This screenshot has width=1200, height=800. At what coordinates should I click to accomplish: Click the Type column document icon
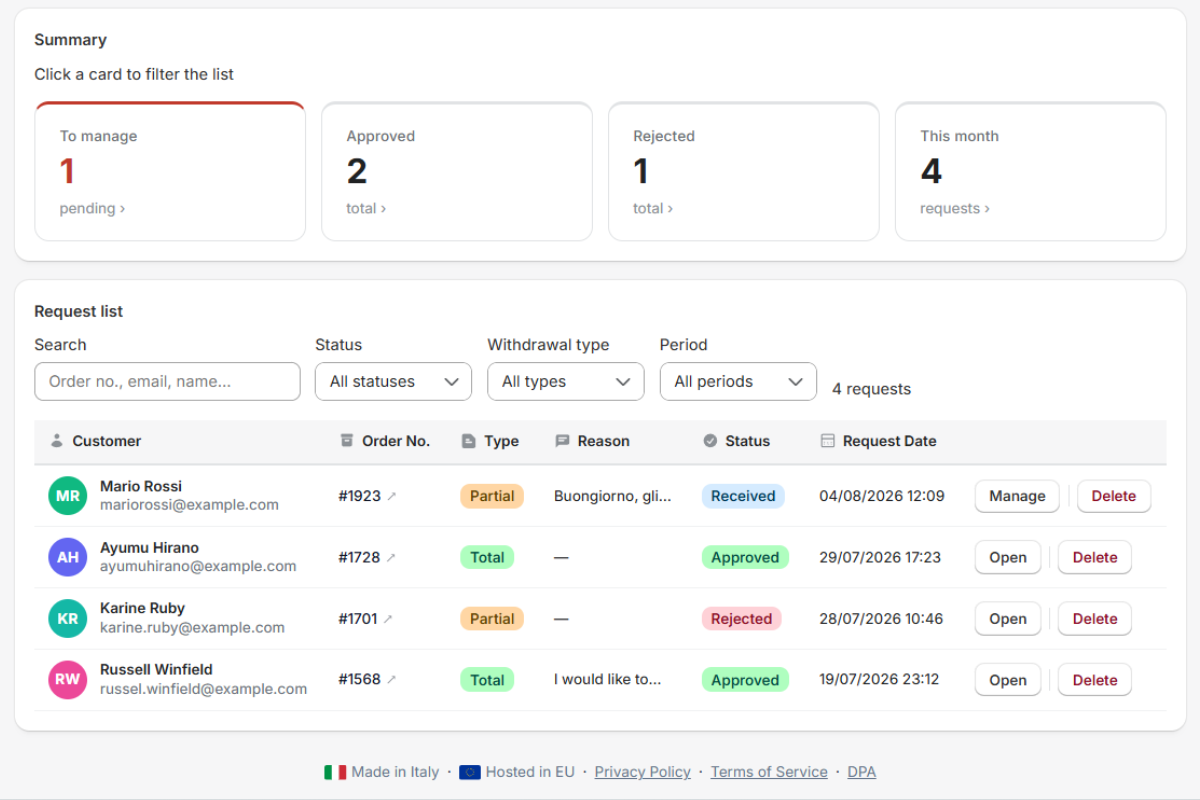[x=468, y=441]
